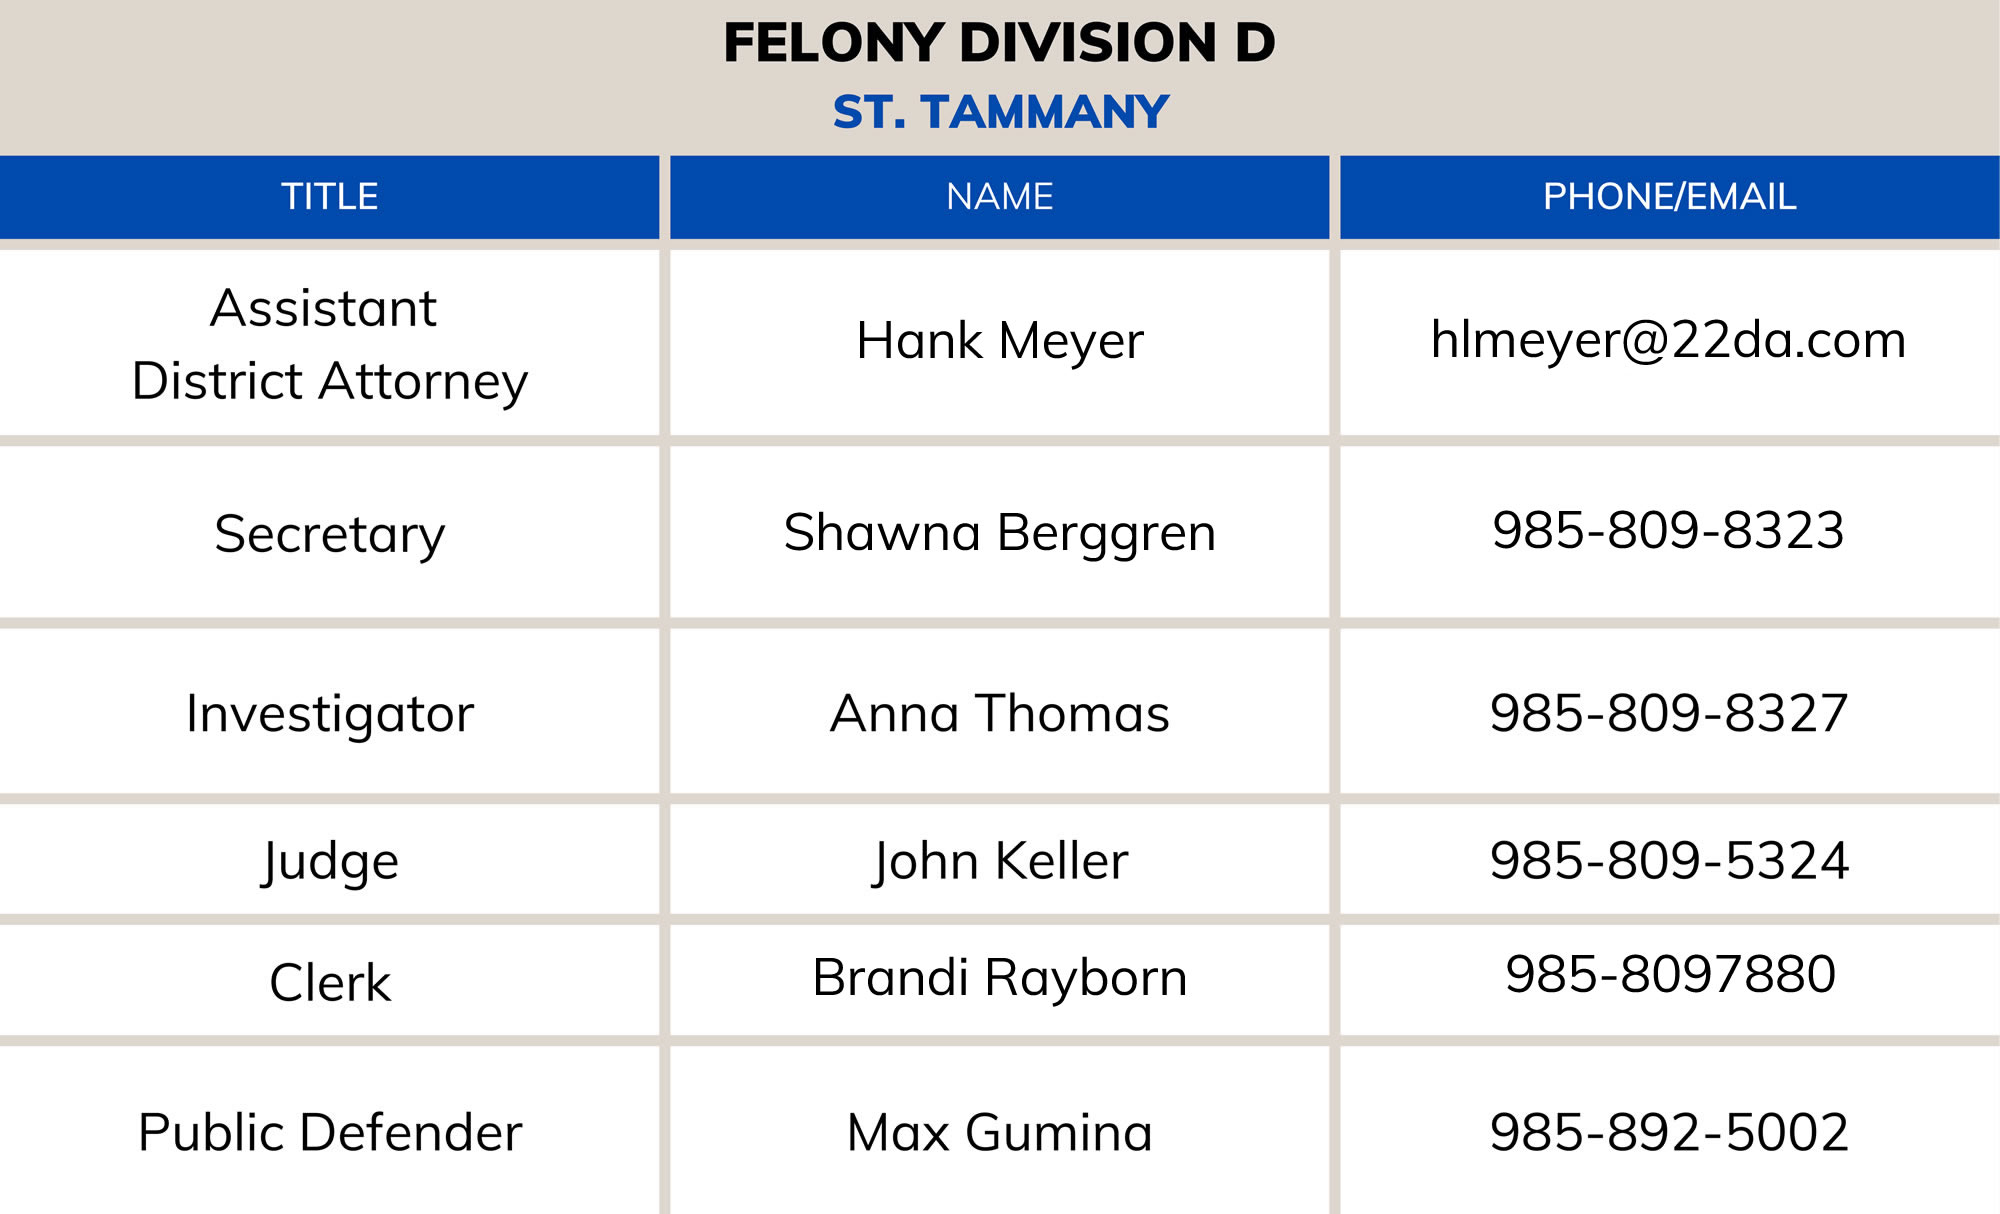Click the Investigator title cell
This screenshot has width=2000, height=1214.
pyautogui.click(x=329, y=714)
